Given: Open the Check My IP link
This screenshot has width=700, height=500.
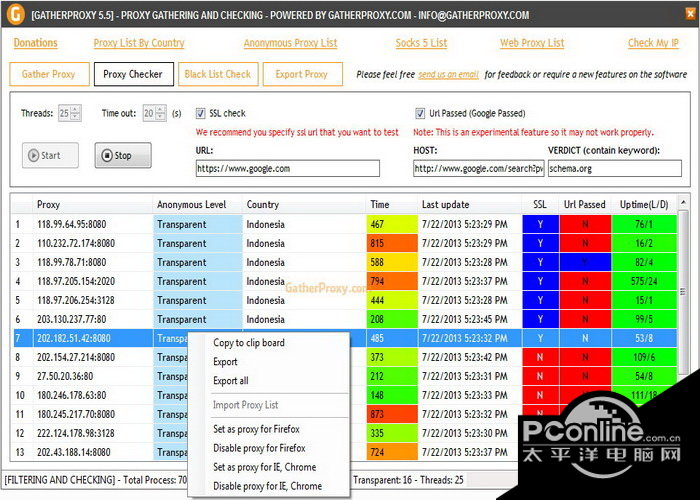Looking at the screenshot, I should coord(653,43).
